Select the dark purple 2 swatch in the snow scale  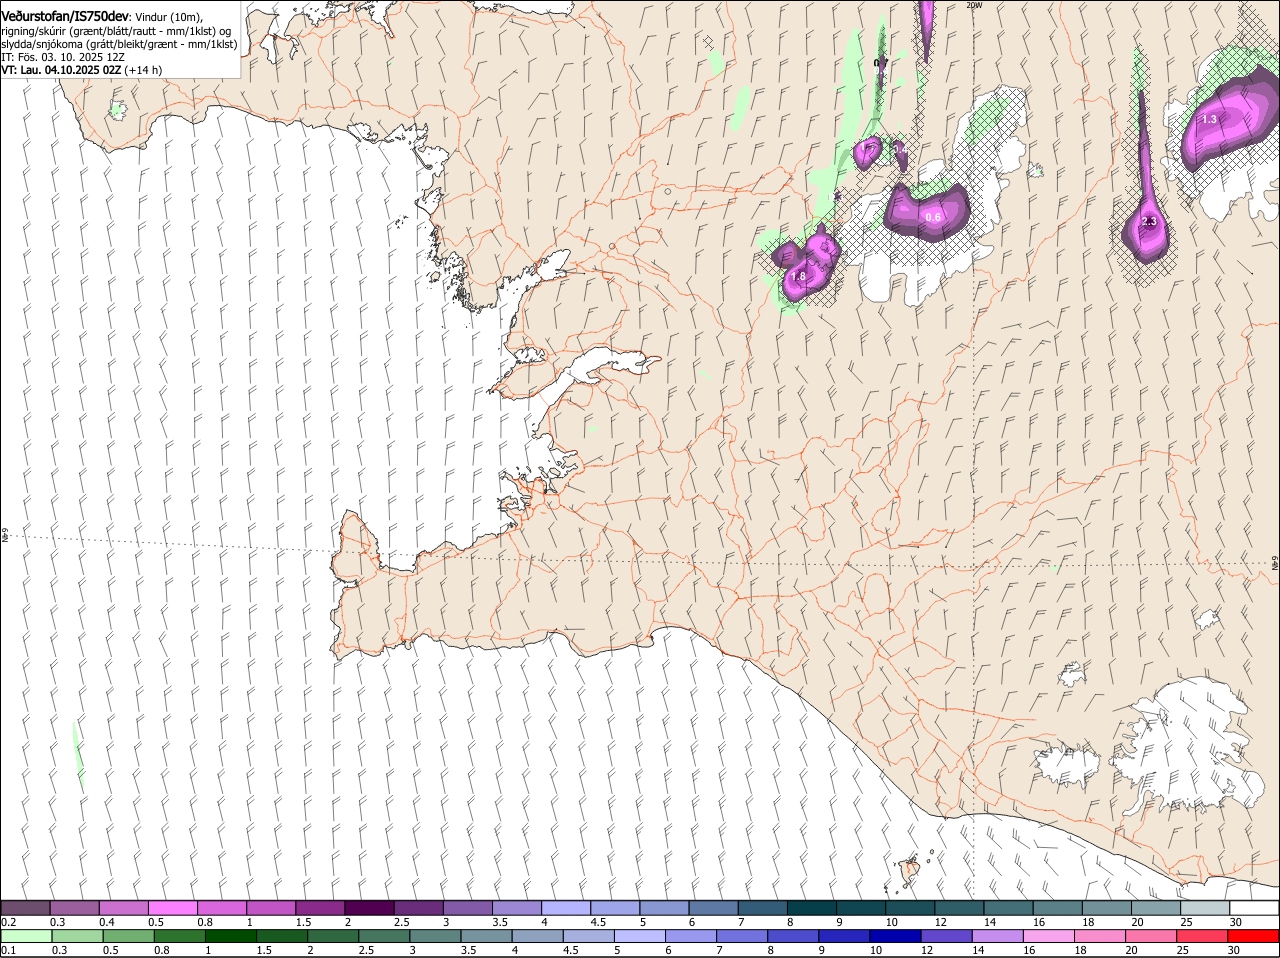[369, 908]
